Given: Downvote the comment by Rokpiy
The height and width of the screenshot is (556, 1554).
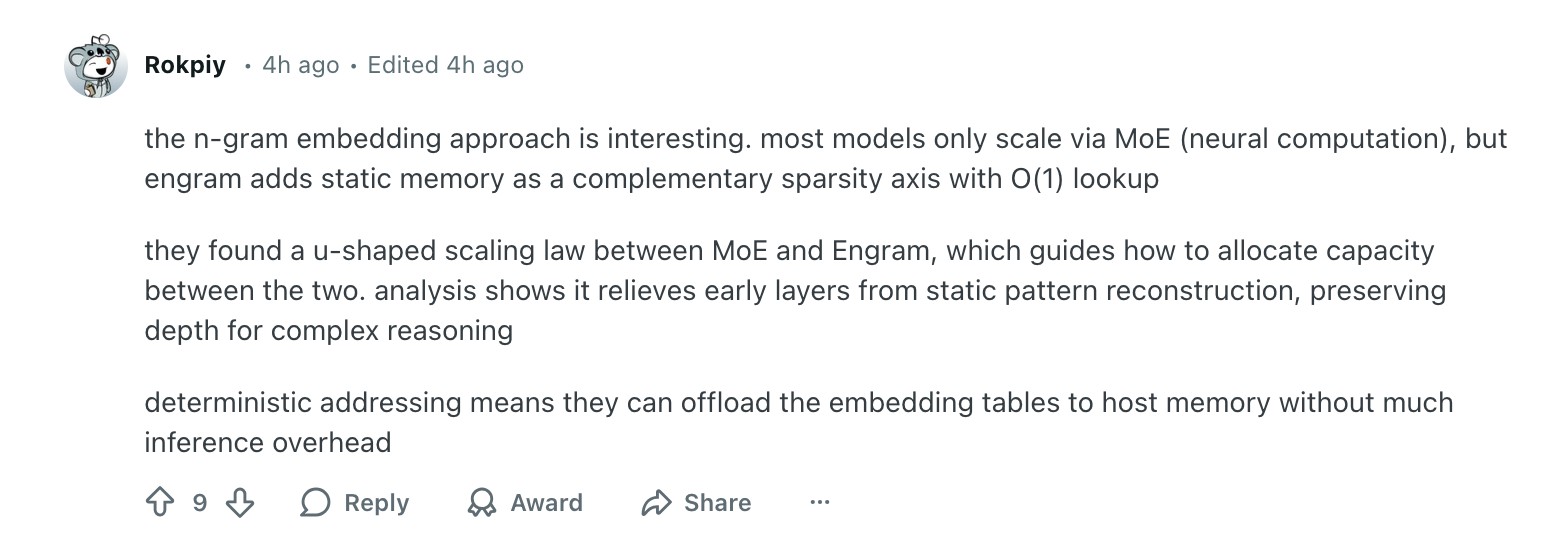Looking at the screenshot, I should point(240,502).
